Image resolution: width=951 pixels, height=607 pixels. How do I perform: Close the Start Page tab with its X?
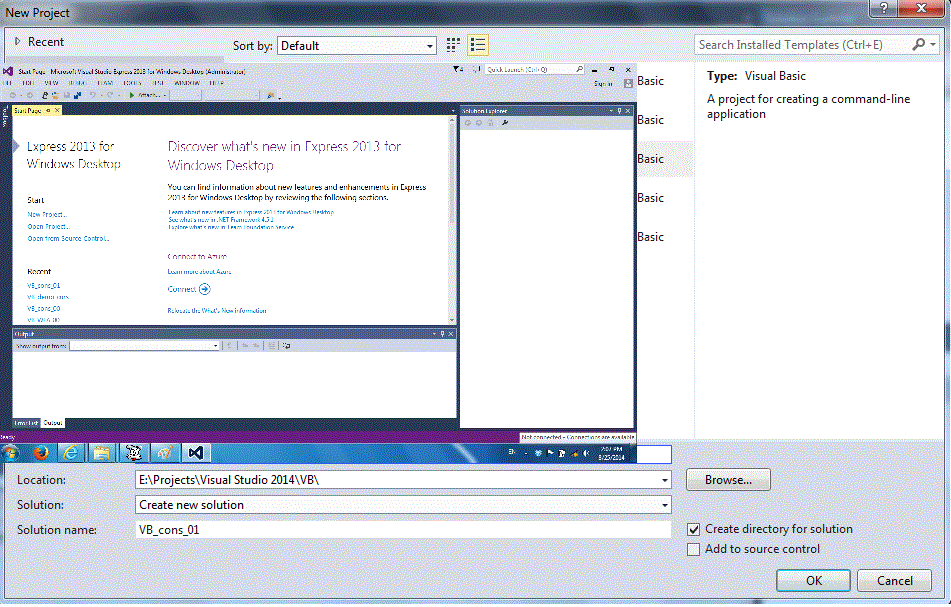pyautogui.click(x=57, y=110)
